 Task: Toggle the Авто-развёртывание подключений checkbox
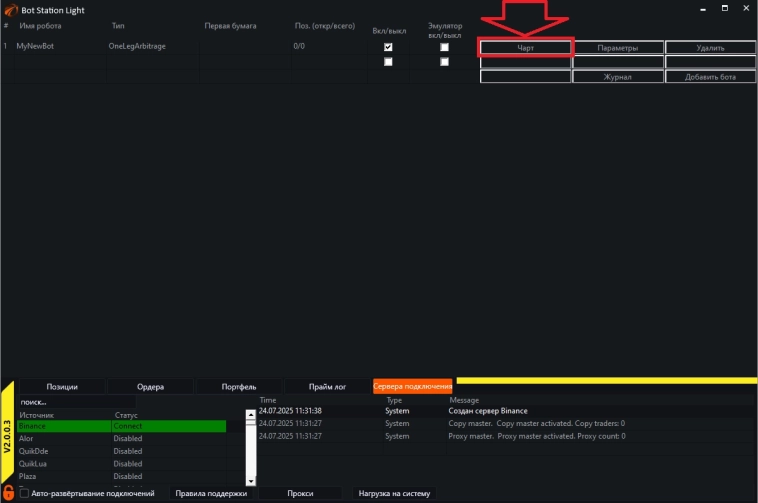[x=24, y=493]
